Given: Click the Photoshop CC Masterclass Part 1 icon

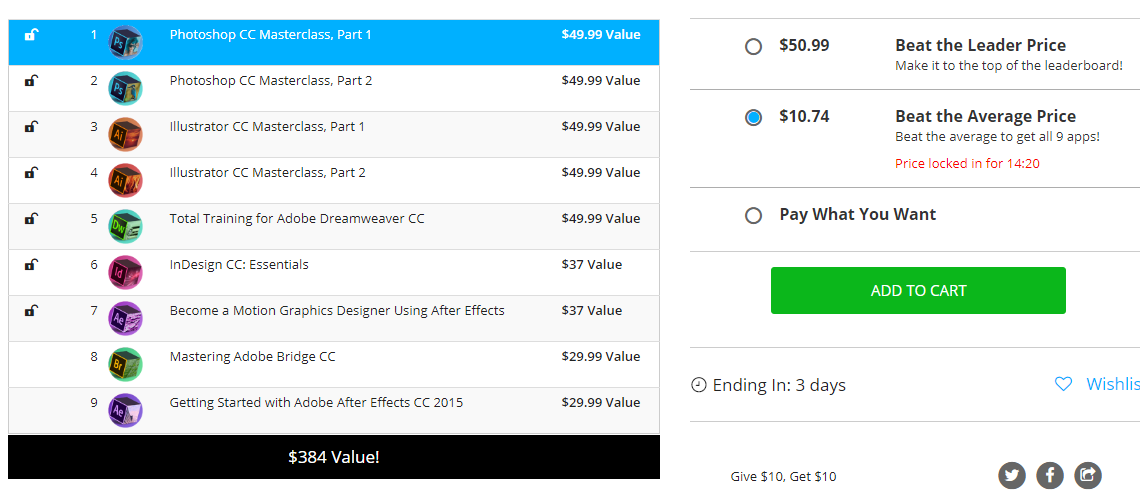Looking at the screenshot, I should point(125,42).
